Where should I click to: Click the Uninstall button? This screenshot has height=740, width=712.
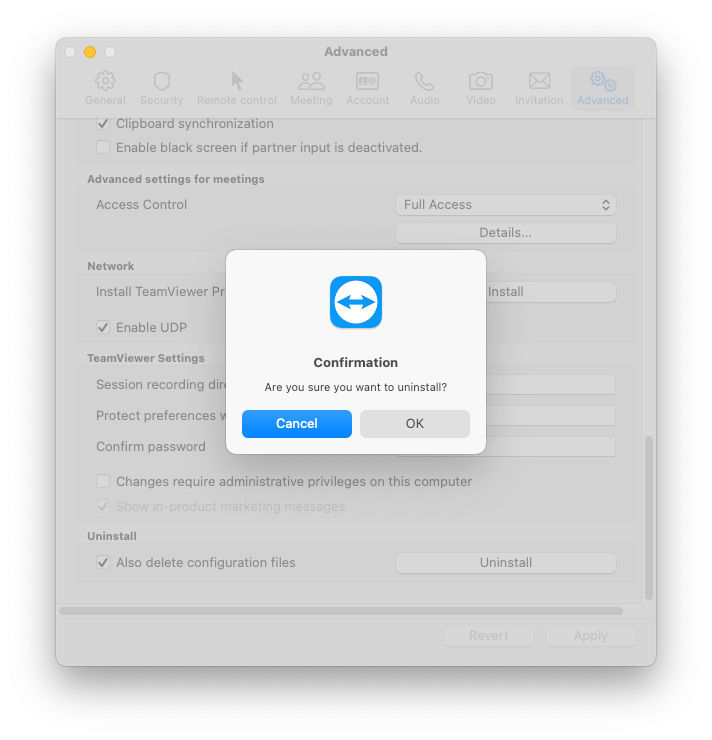506,563
